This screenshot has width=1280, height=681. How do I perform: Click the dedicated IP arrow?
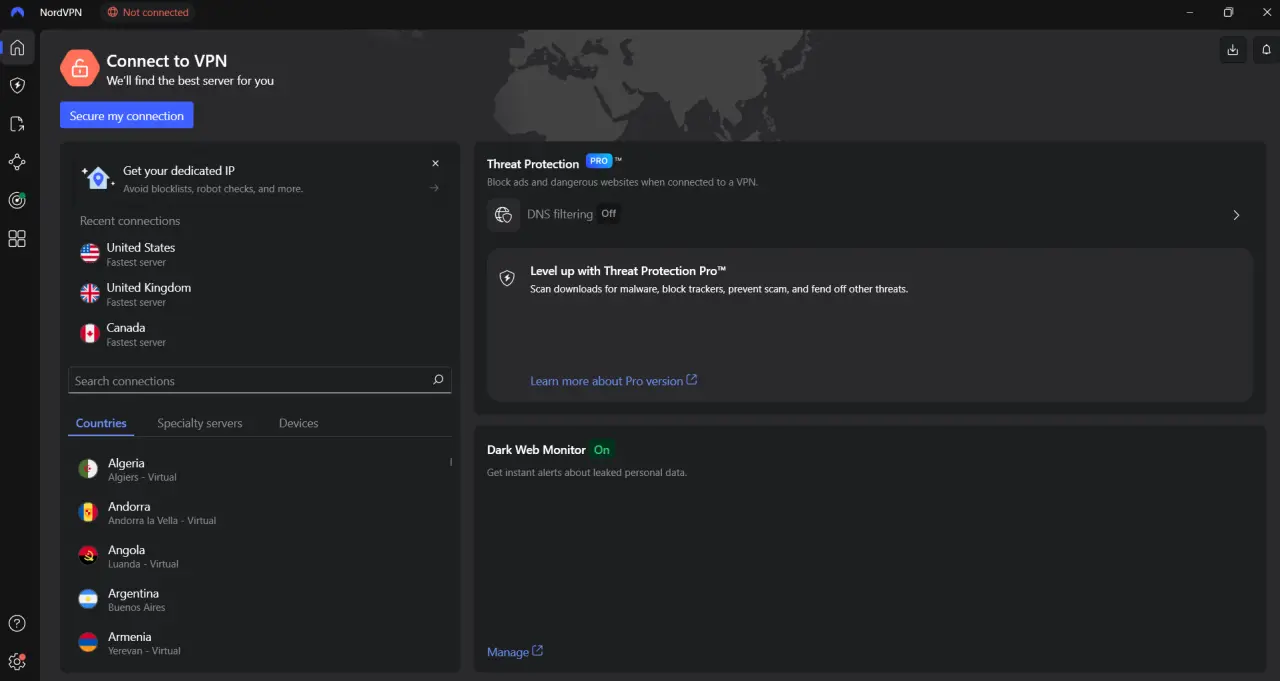[x=434, y=188]
